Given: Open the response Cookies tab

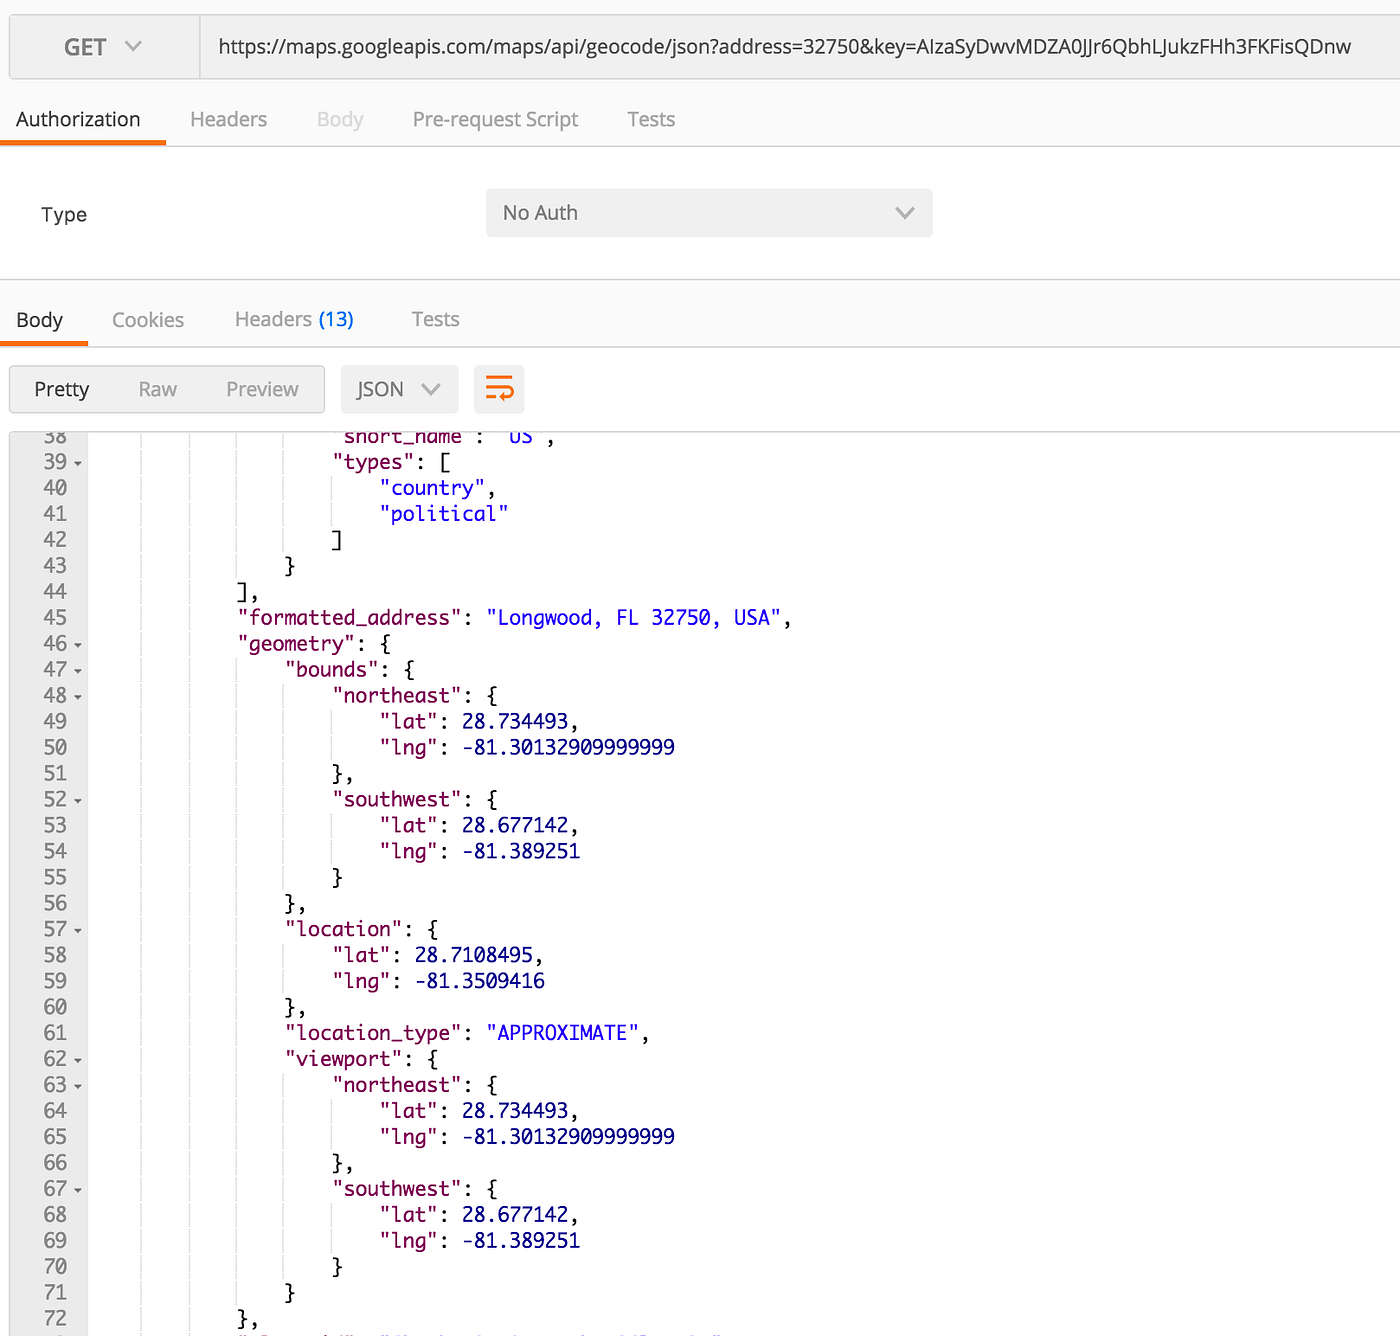Looking at the screenshot, I should pyautogui.click(x=148, y=319).
